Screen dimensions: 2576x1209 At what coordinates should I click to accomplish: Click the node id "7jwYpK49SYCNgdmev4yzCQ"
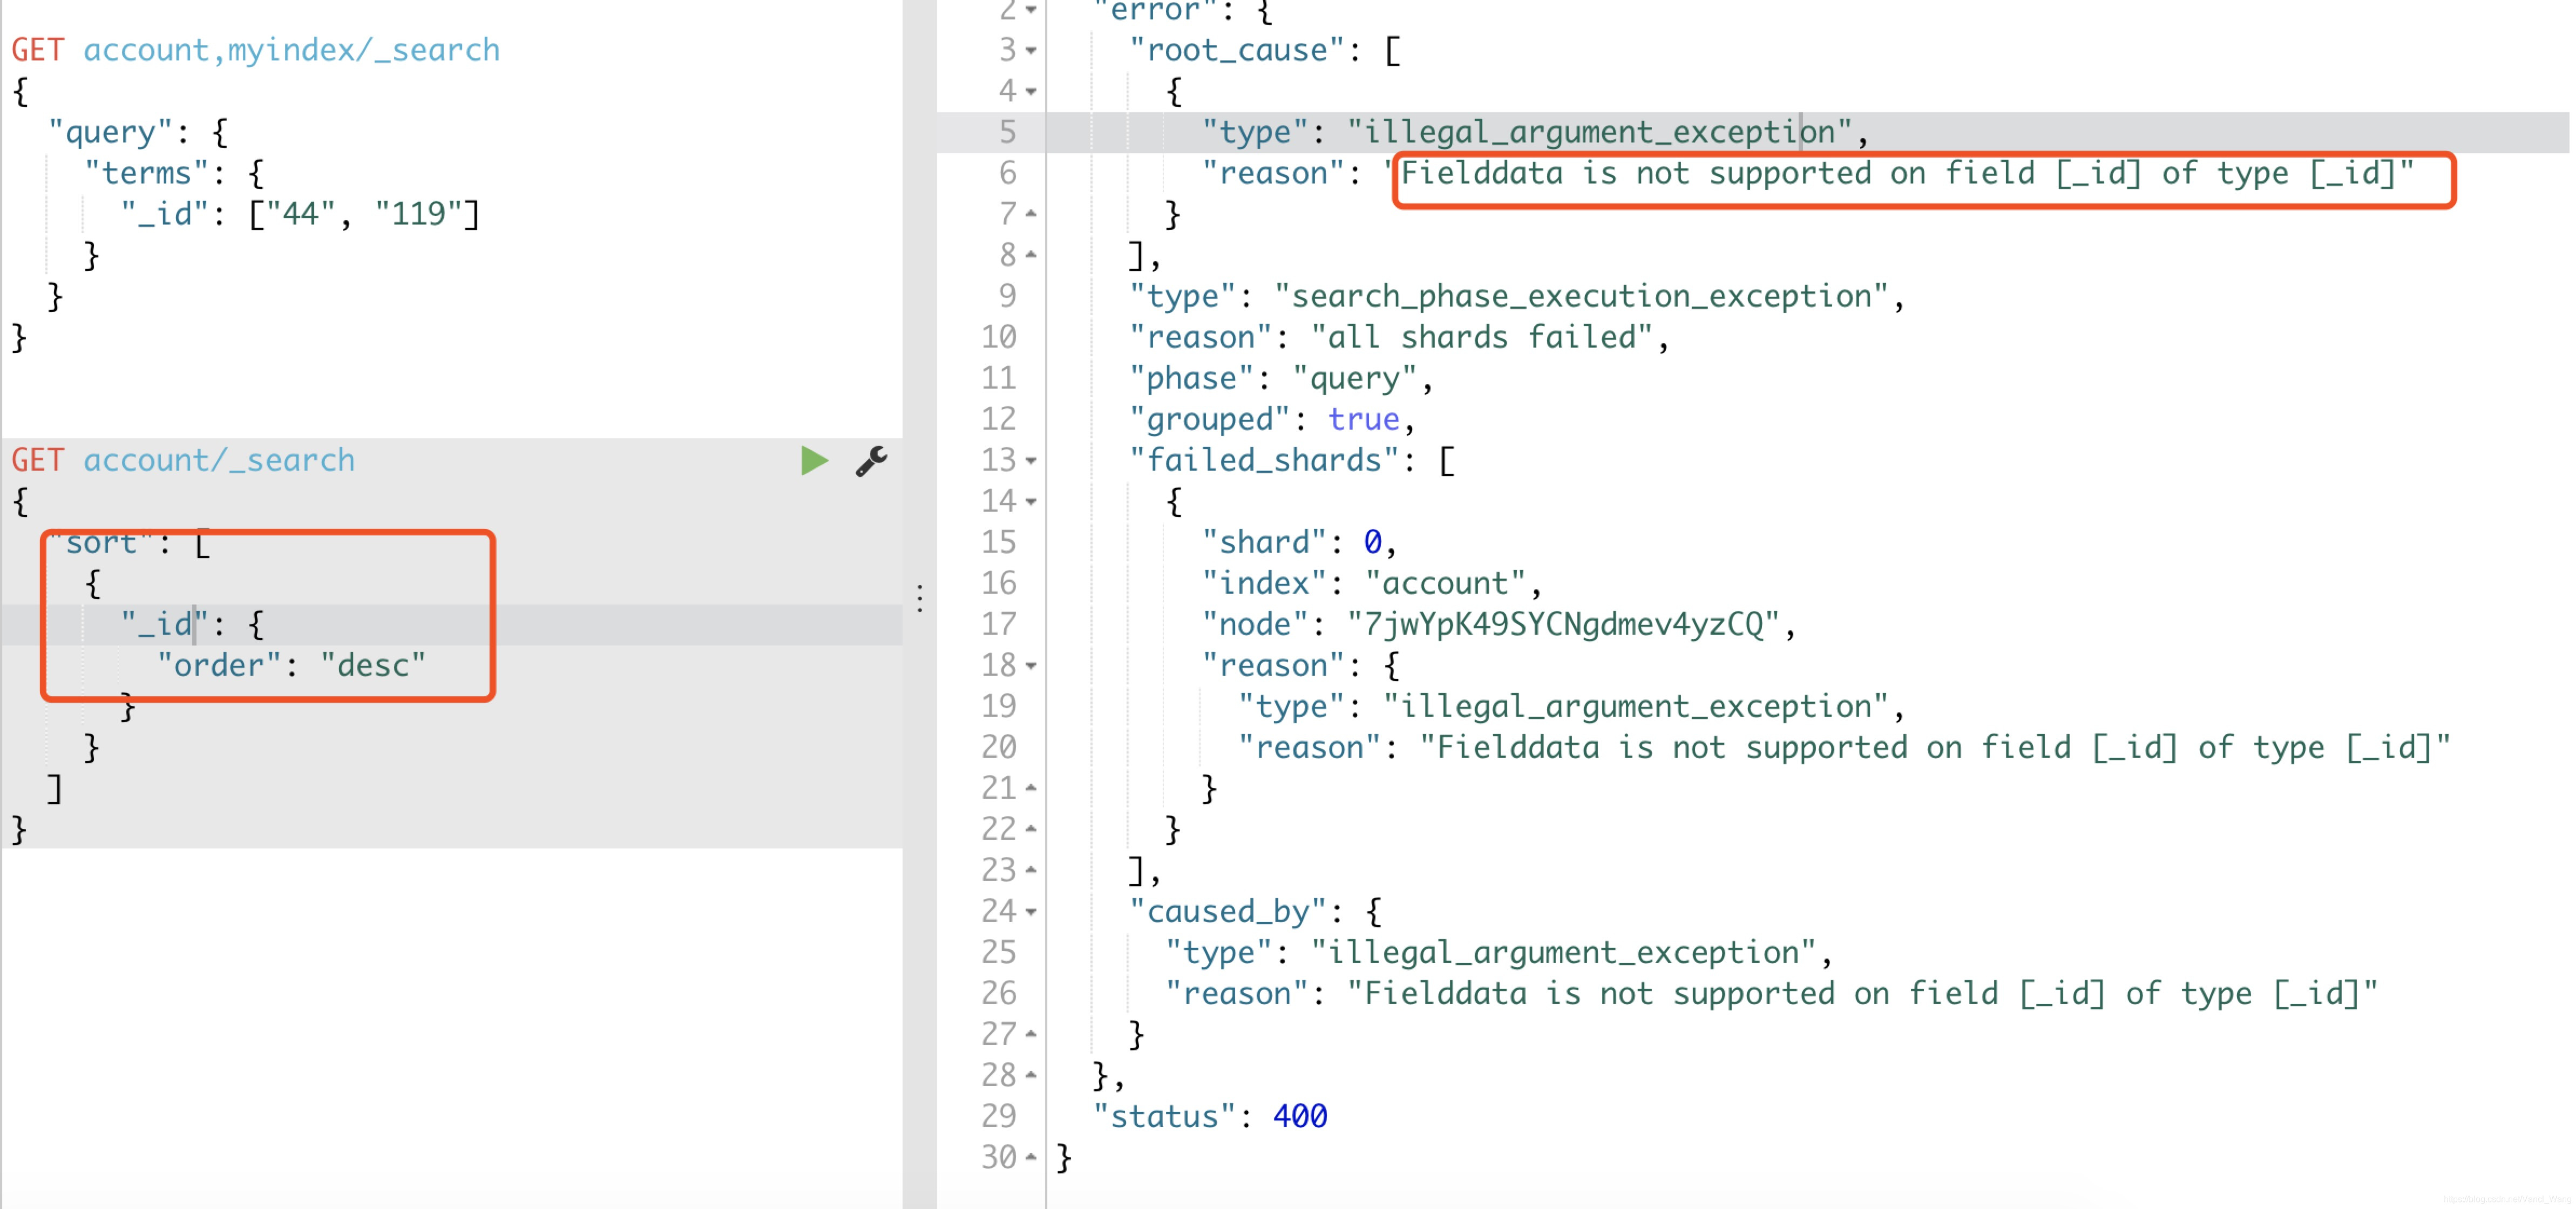[x=1563, y=624]
